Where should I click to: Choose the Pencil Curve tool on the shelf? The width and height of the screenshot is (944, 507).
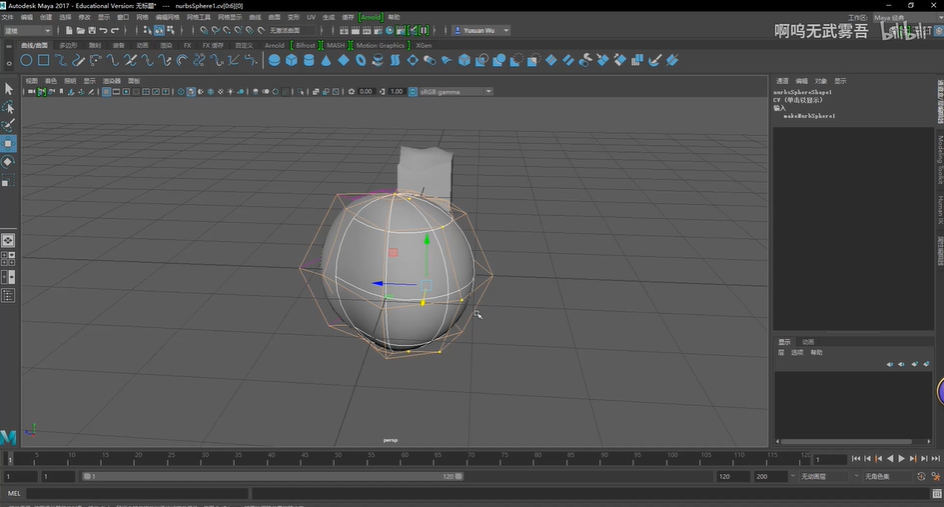[78, 60]
